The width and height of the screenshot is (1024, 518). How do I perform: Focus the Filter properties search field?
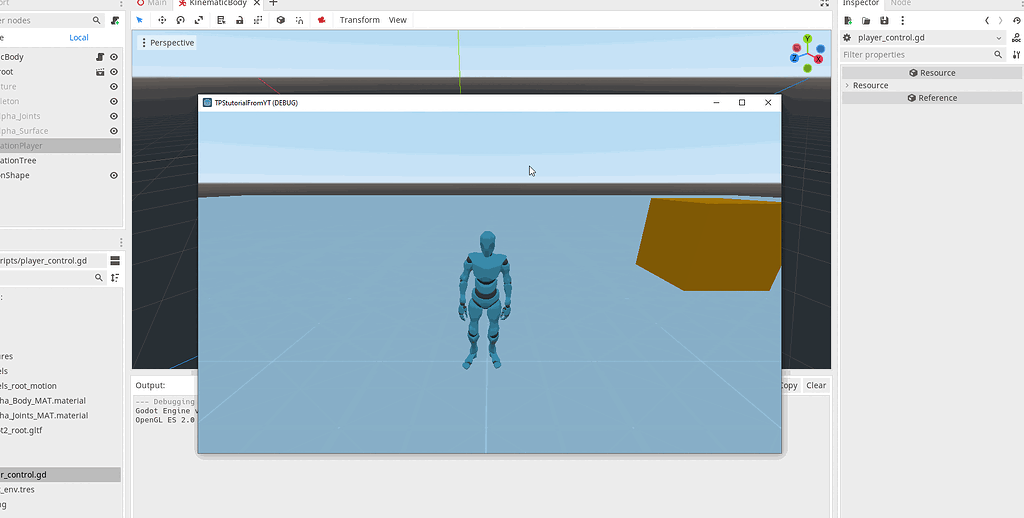(x=923, y=55)
